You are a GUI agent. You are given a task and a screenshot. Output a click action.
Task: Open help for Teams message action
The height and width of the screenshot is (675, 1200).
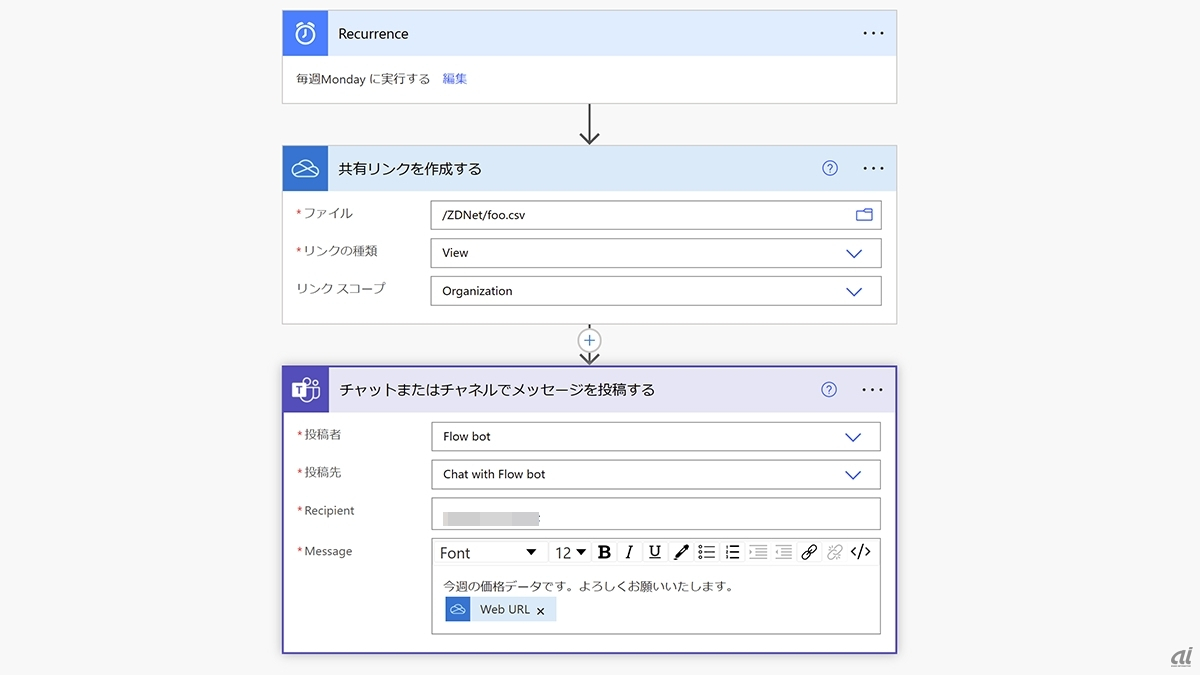click(828, 390)
